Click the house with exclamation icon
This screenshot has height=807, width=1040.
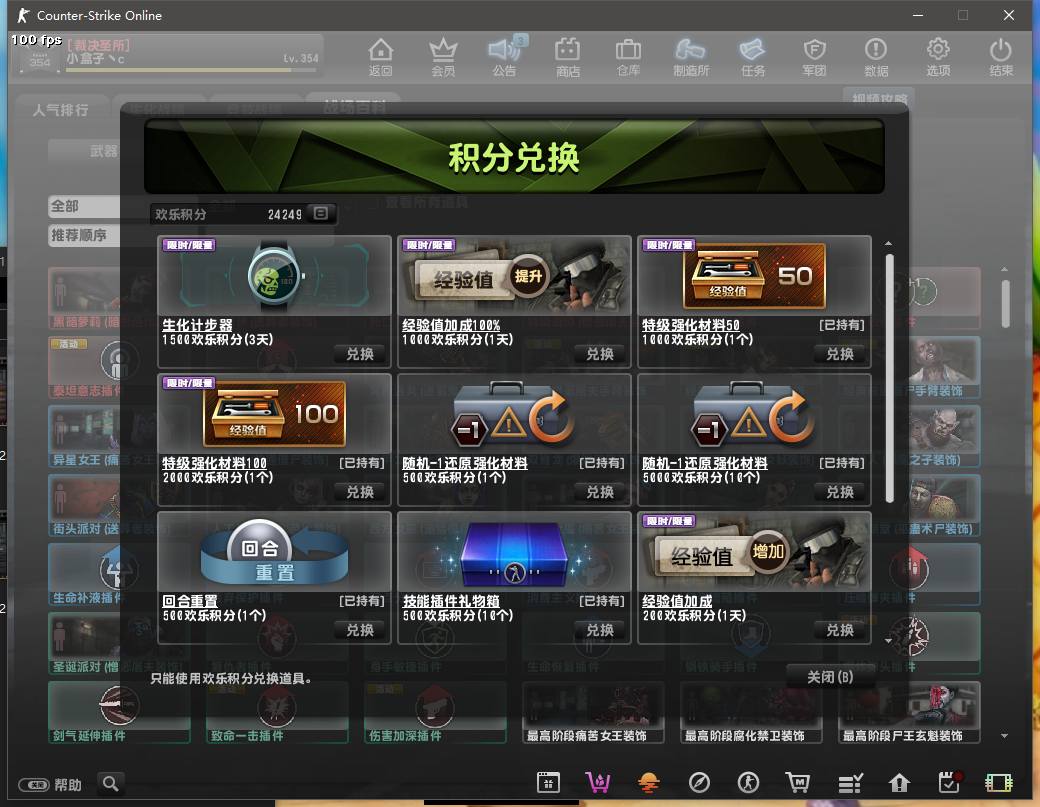899,783
